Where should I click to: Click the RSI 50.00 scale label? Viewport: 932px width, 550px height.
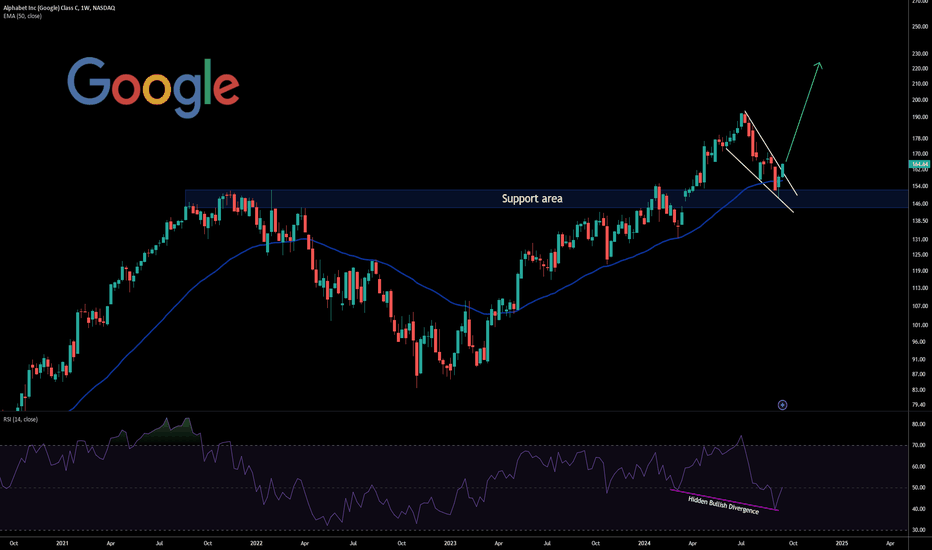point(918,488)
